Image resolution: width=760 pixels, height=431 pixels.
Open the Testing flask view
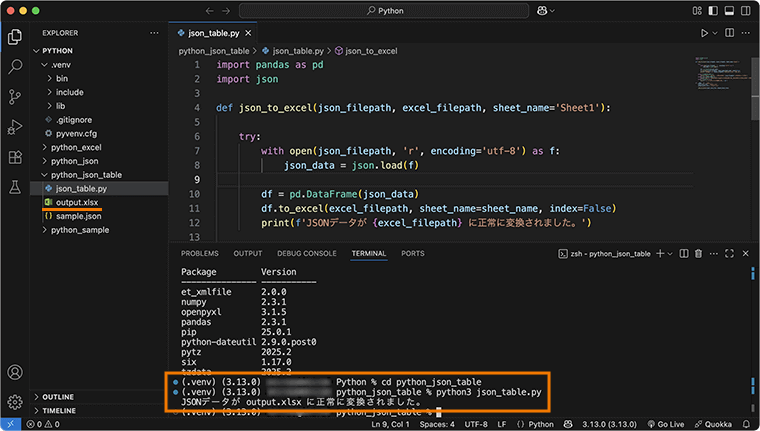(x=15, y=187)
